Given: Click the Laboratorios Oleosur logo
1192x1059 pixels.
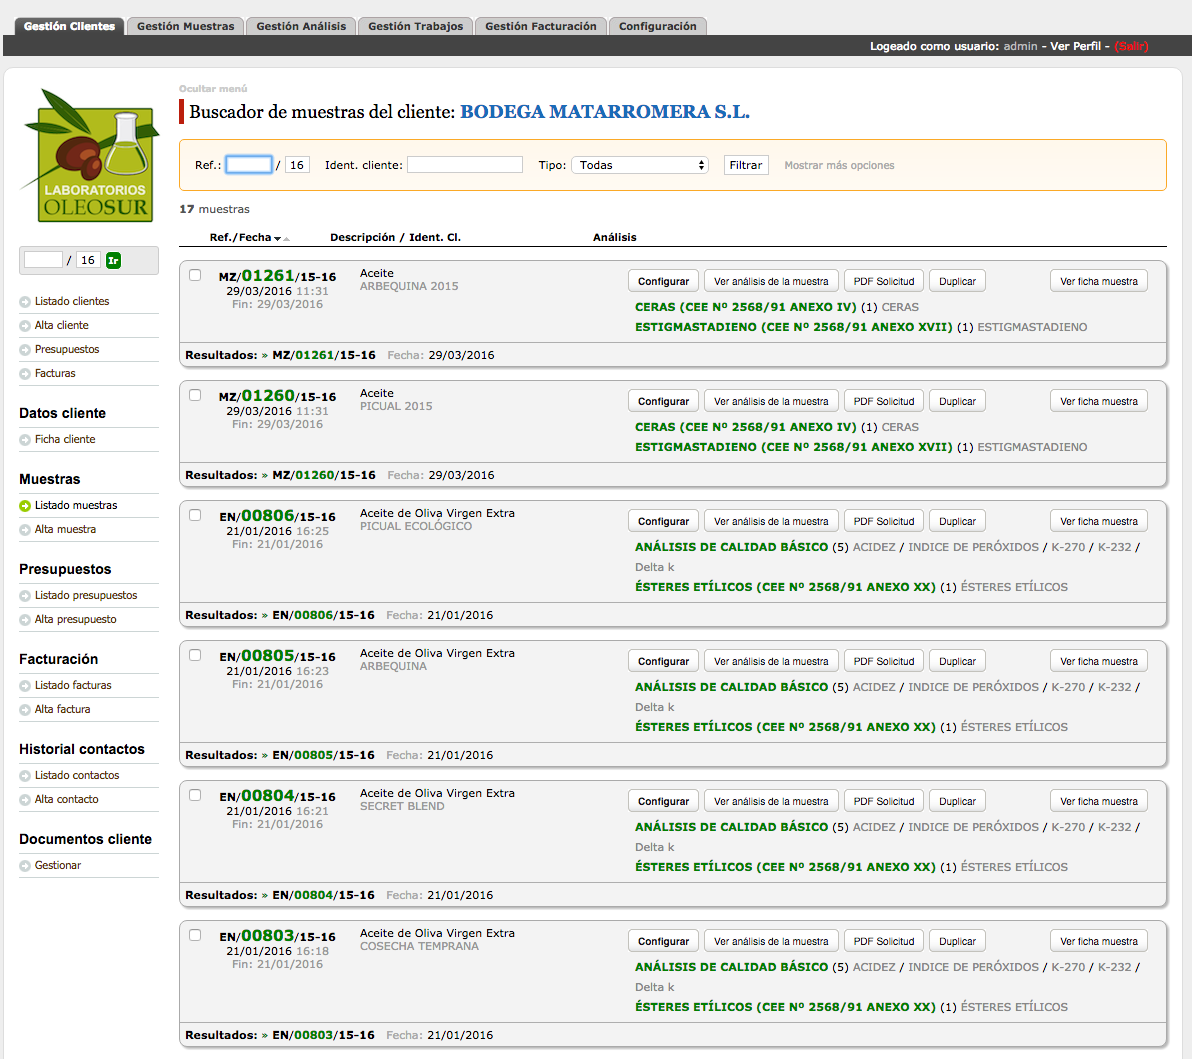Looking at the screenshot, I should (90, 156).
